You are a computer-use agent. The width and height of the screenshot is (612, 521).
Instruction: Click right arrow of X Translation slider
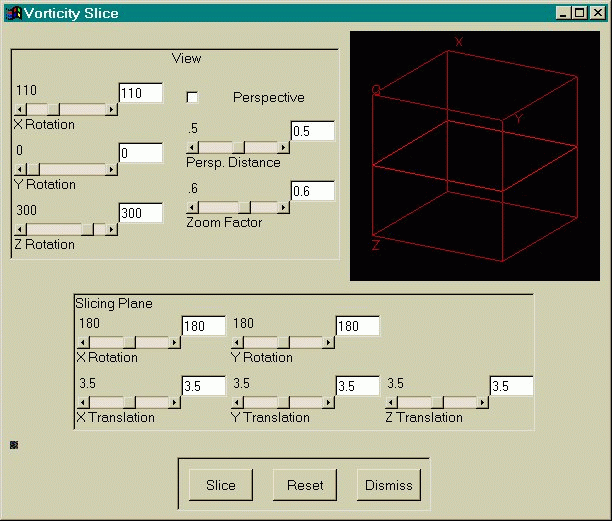[174, 402]
